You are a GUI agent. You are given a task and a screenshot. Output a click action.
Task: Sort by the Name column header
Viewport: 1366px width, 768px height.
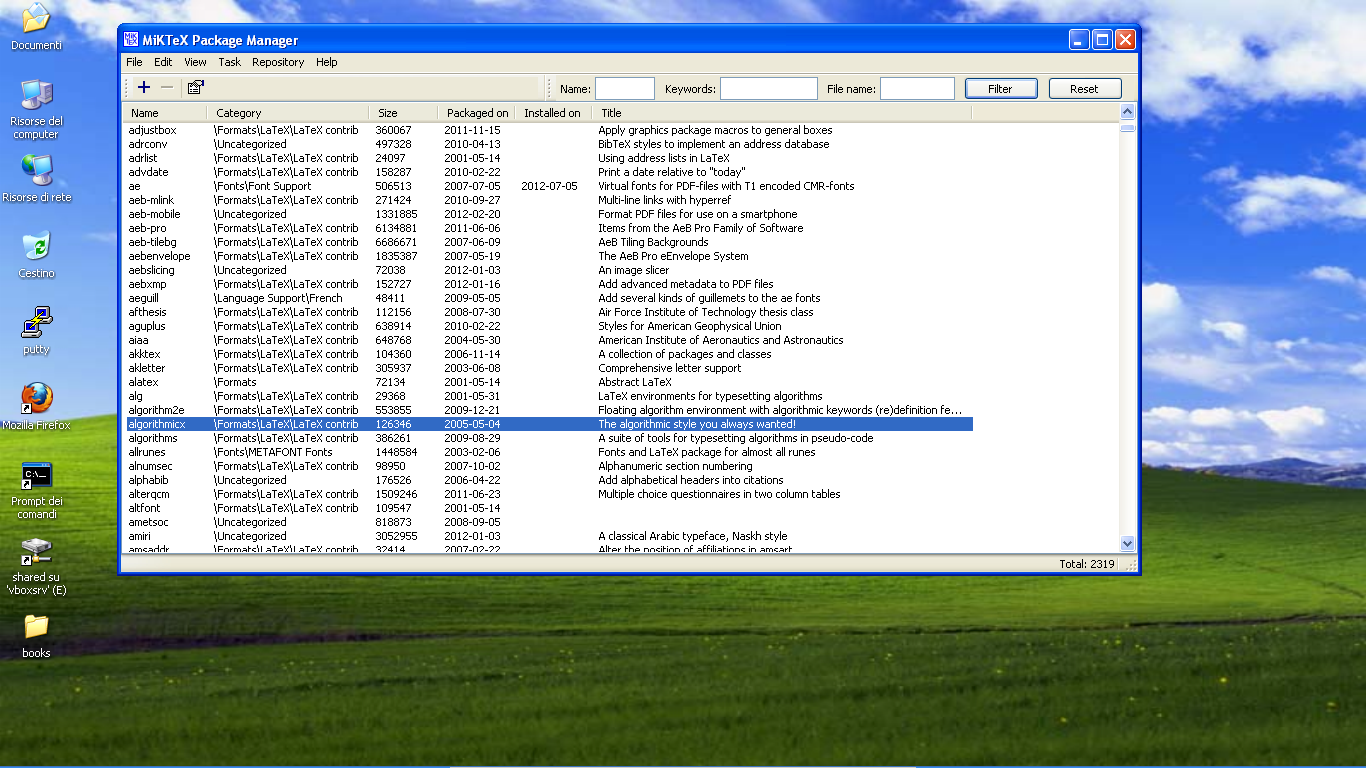pos(165,113)
